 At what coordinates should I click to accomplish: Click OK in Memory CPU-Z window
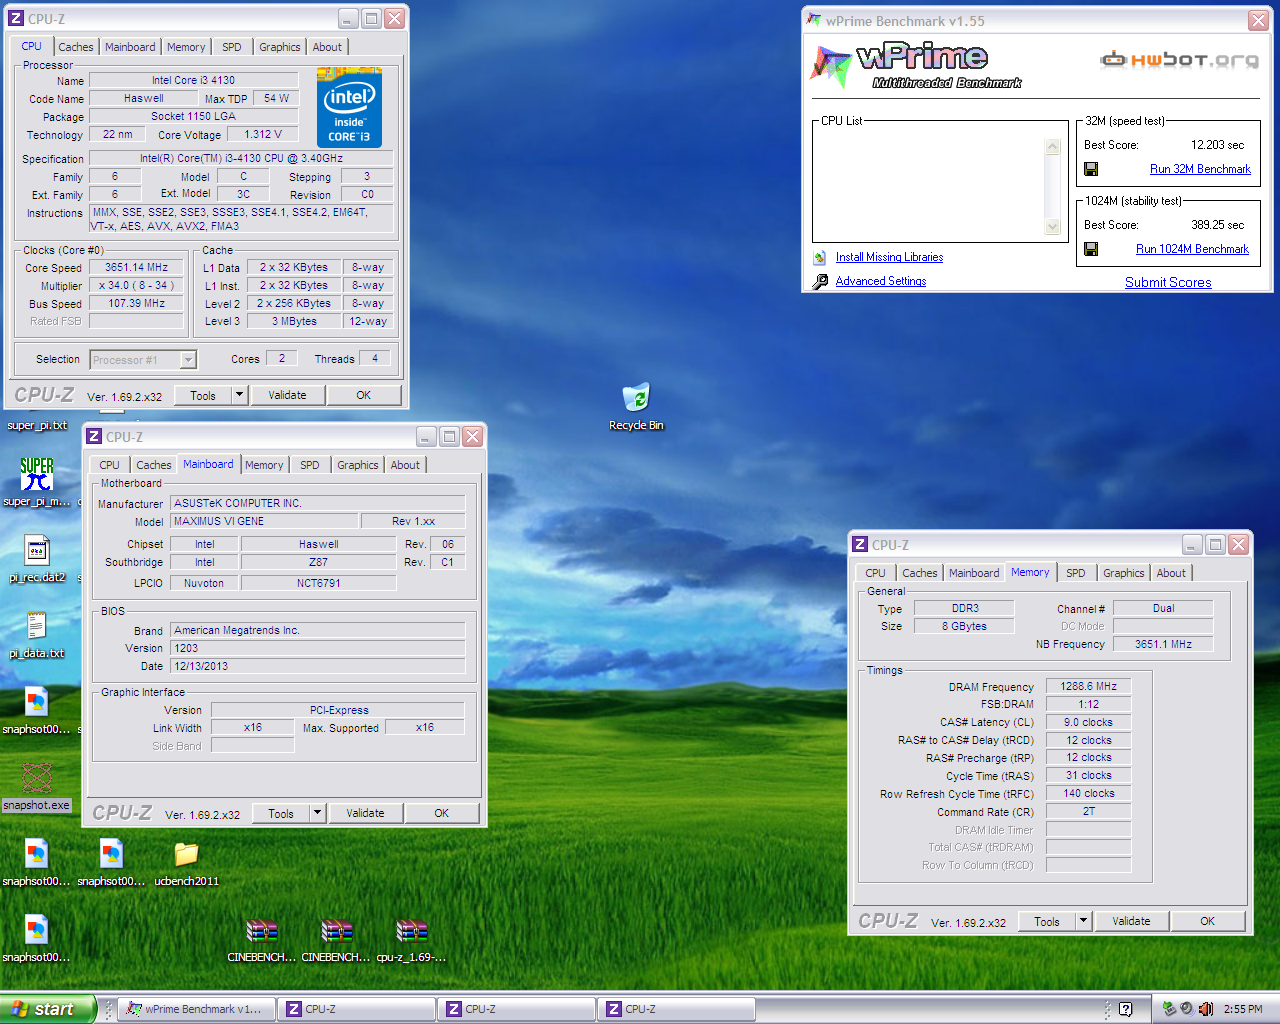coord(1208,921)
